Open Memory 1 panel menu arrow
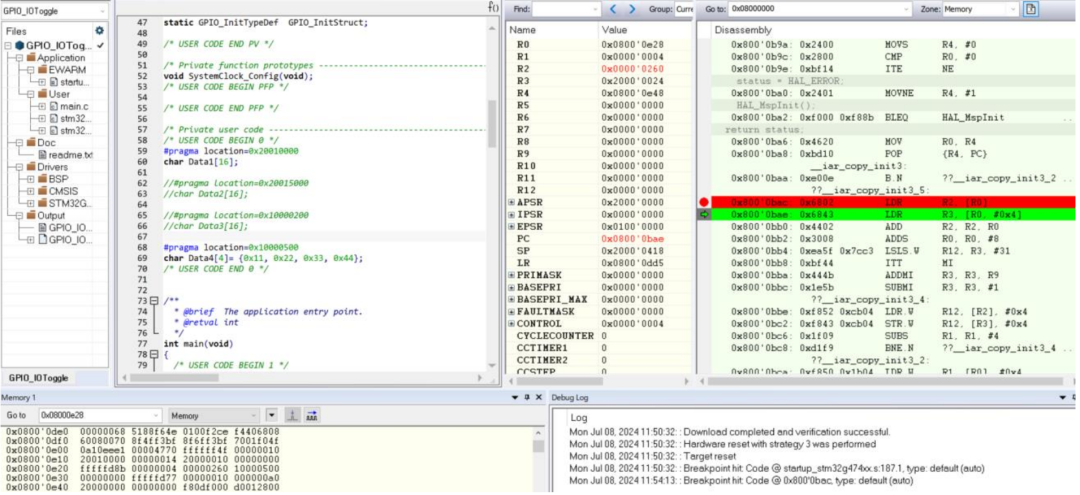The image size is (1080, 495). tap(515, 398)
